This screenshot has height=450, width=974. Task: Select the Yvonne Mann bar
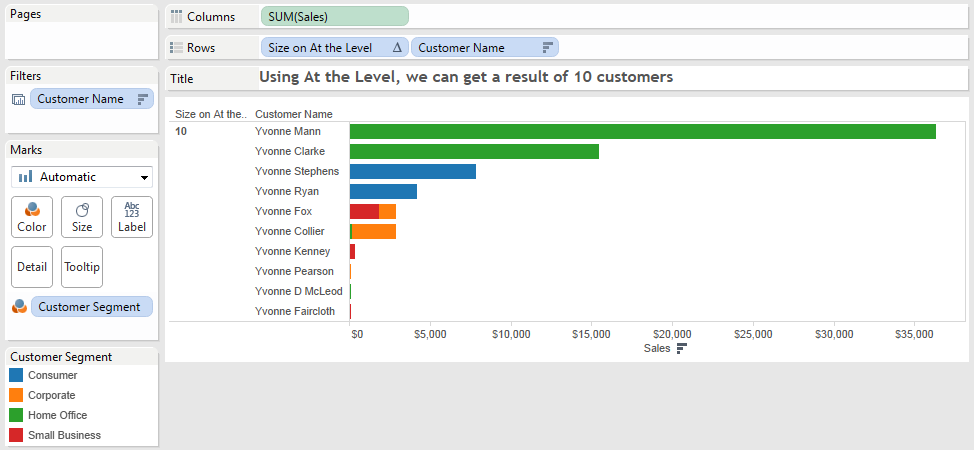pyautogui.click(x=642, y=131)
